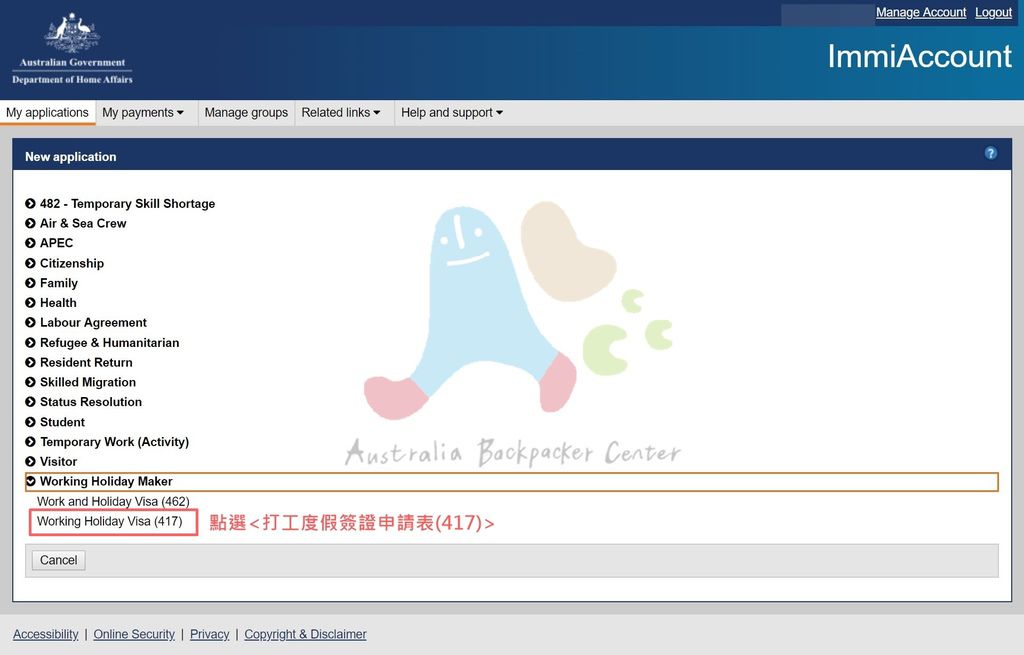The image size is (1024, 655).
Task: Expand the Status Resolution arrow icon
Action: (x=30, y=402)
